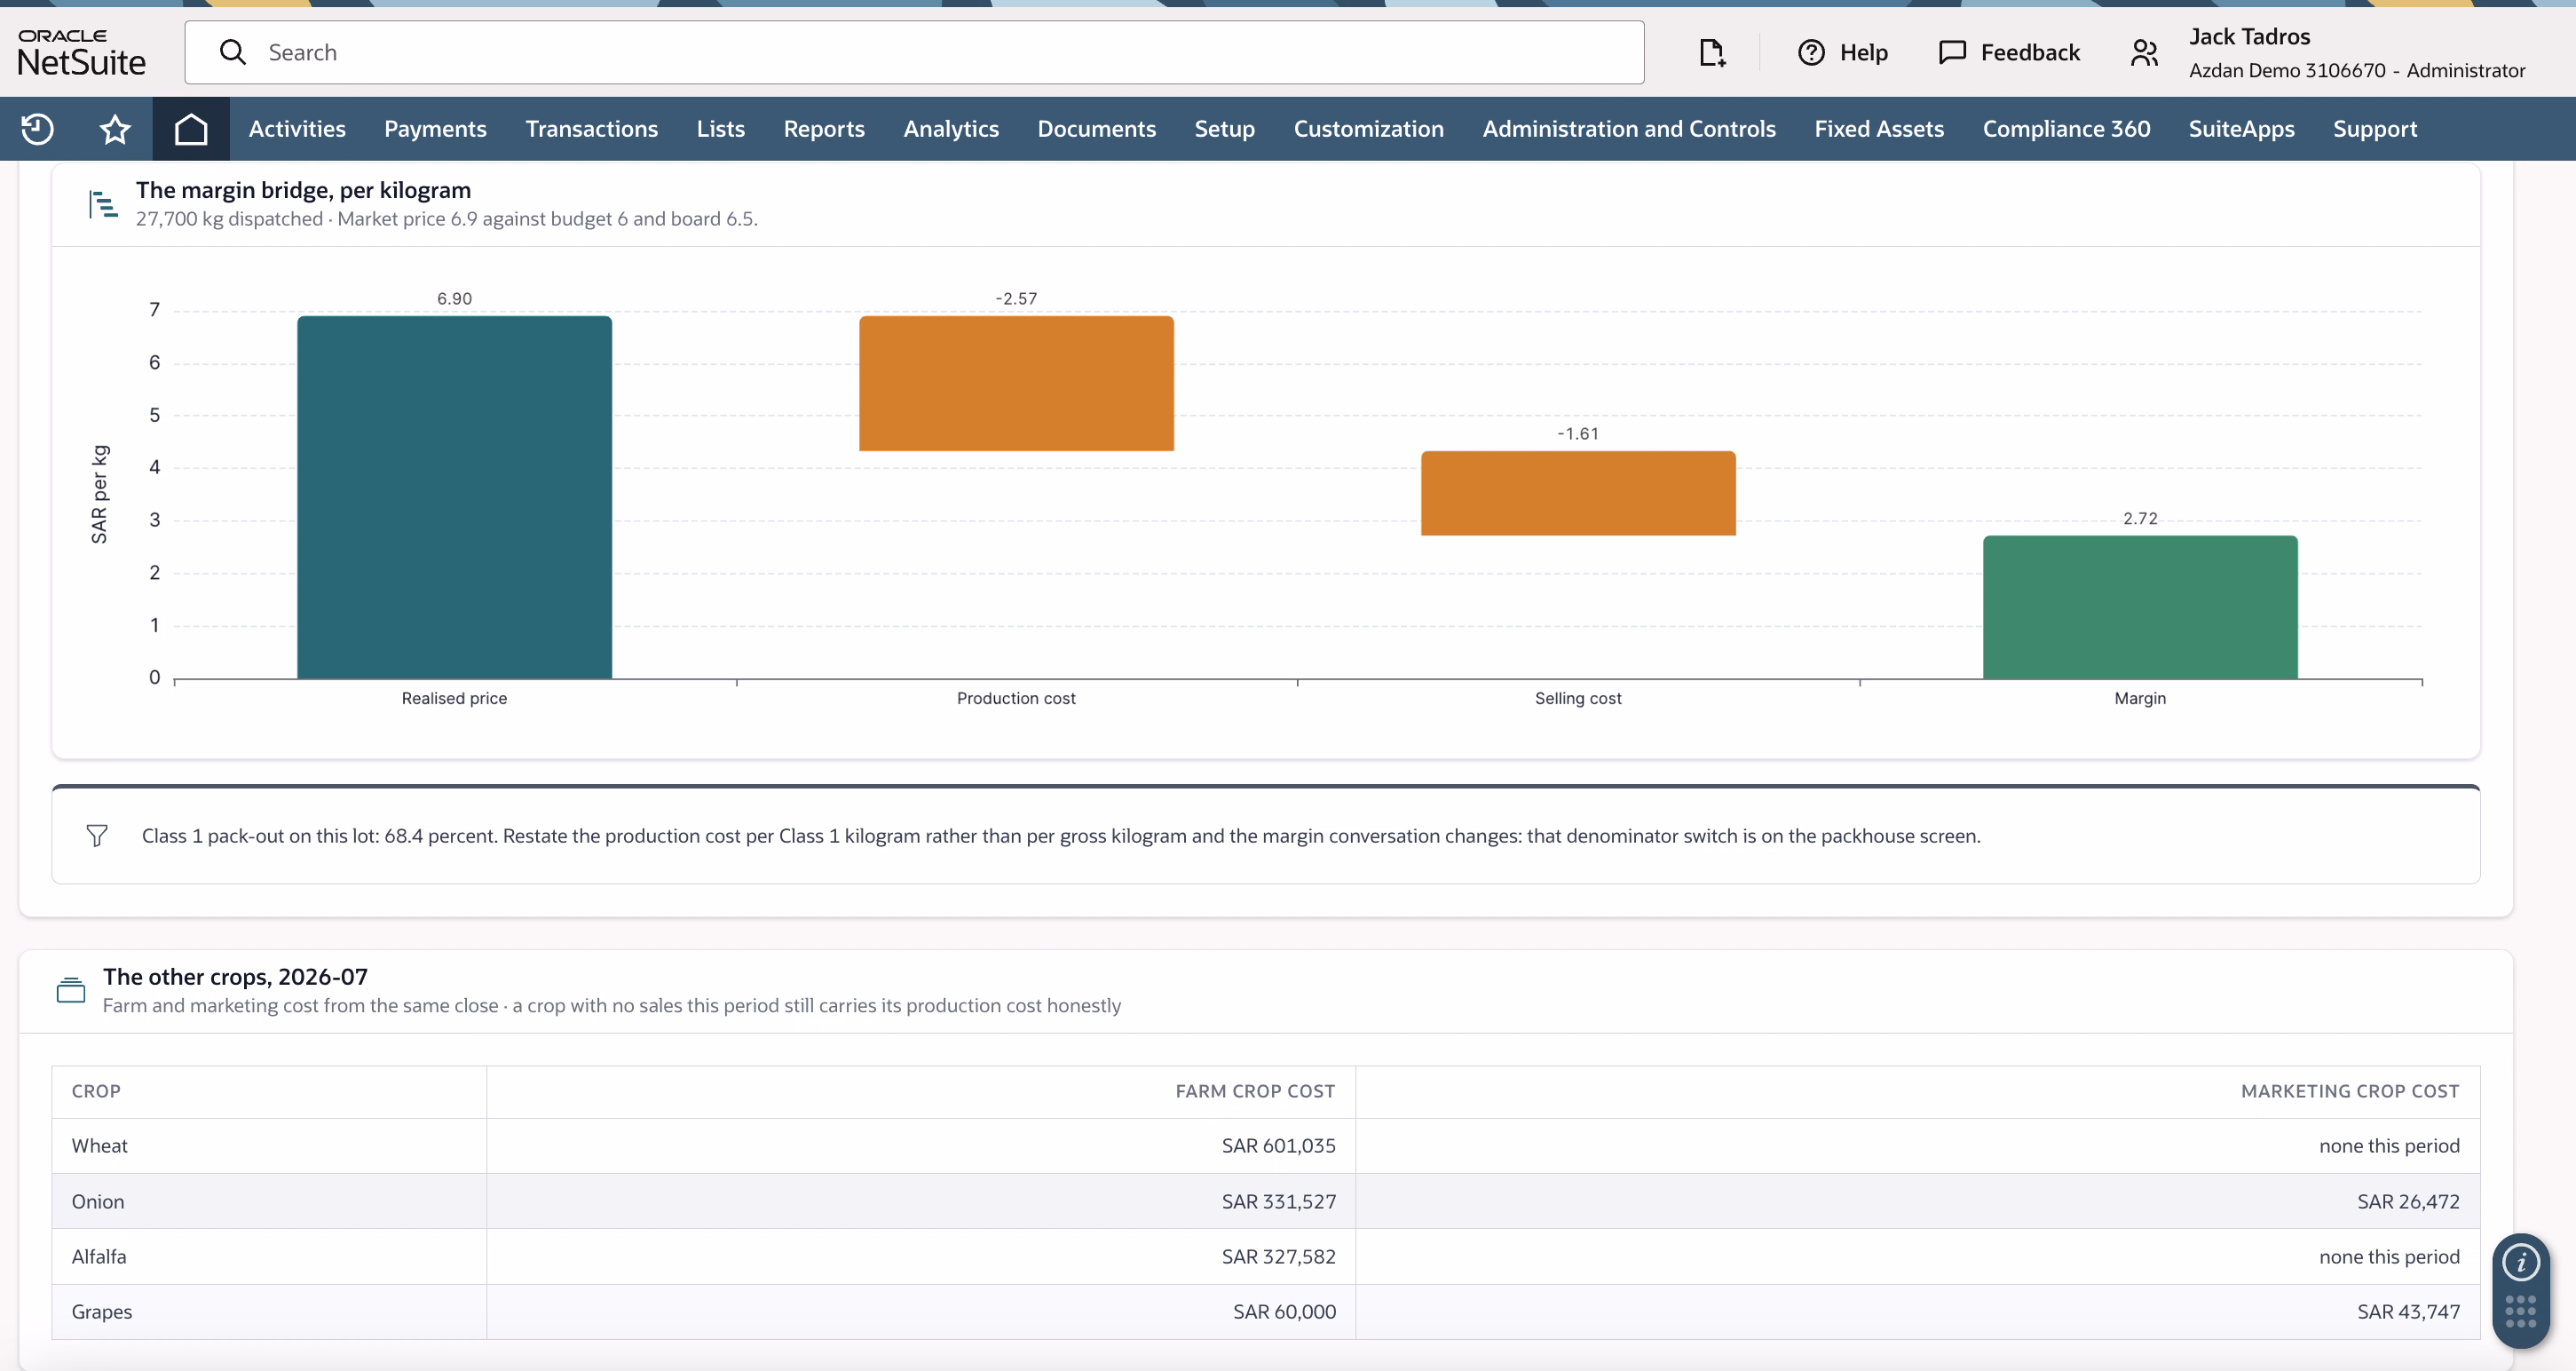Image resolution: width=2576 pixels, height=1371 pixels.
Task: Open the Activities menu
Action: point(297,129)
